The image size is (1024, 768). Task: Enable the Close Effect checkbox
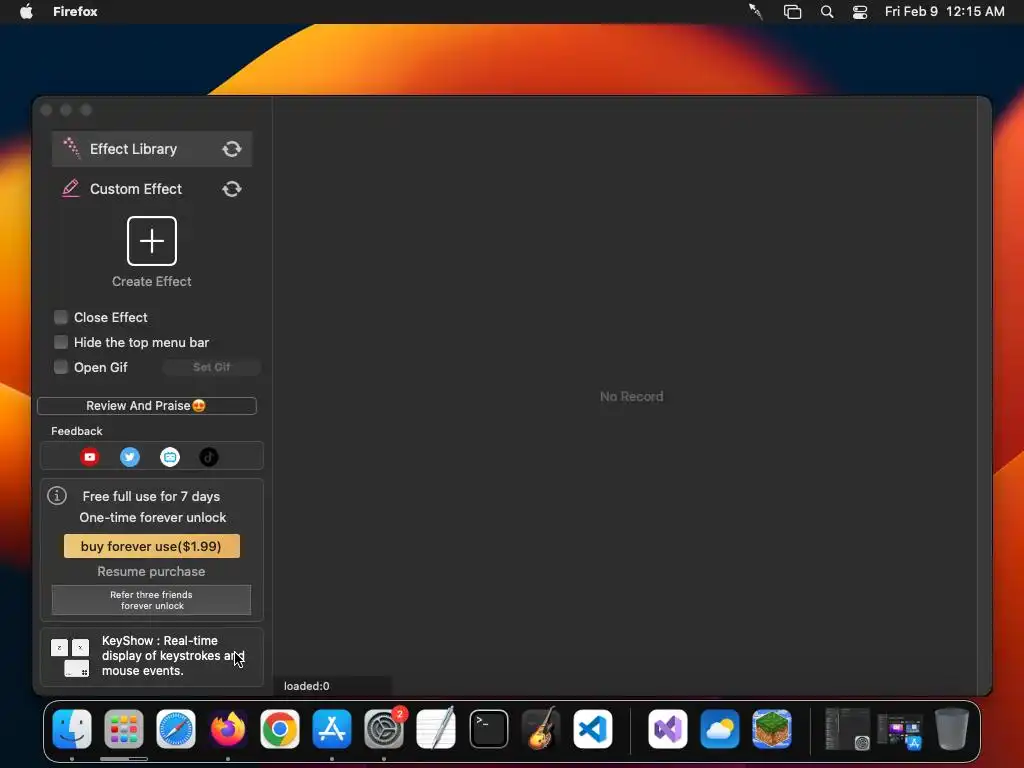point(61,317)
